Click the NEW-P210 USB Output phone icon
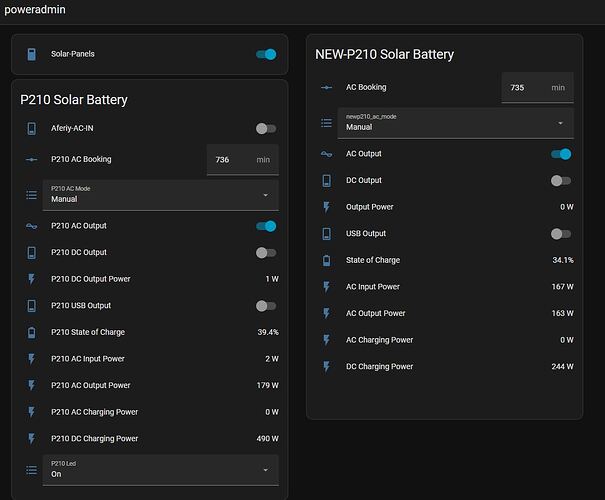The width and height of the screenshot is (605, 500). click(x=326, y=234)
